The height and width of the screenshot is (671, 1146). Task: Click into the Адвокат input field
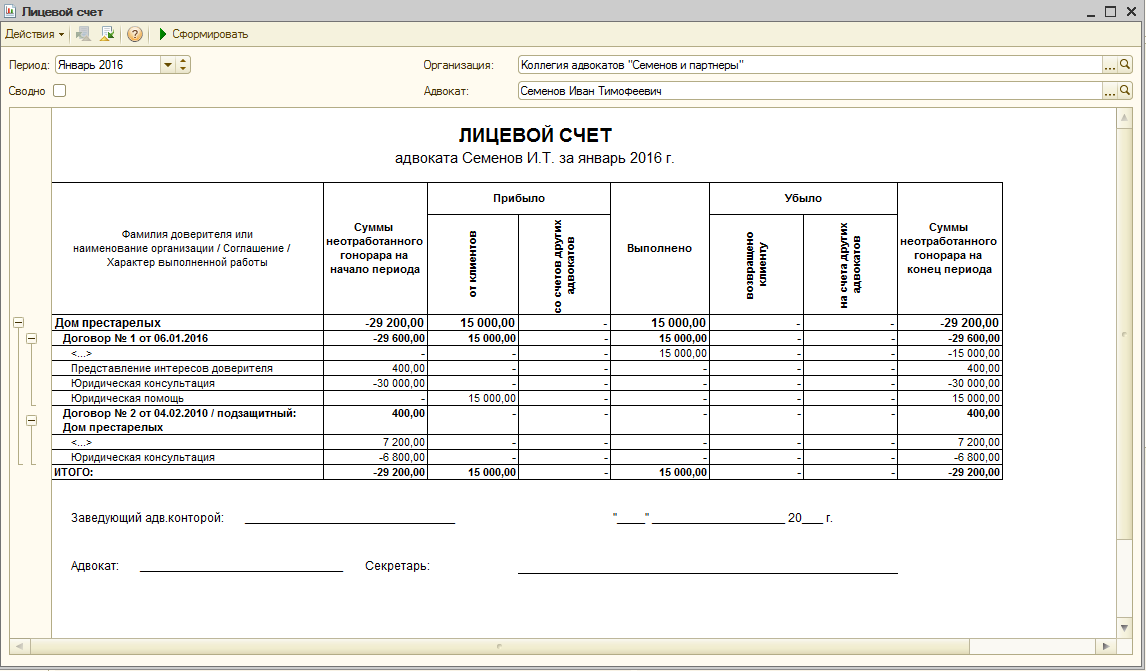pyautogui.click(x=810, y=91)
